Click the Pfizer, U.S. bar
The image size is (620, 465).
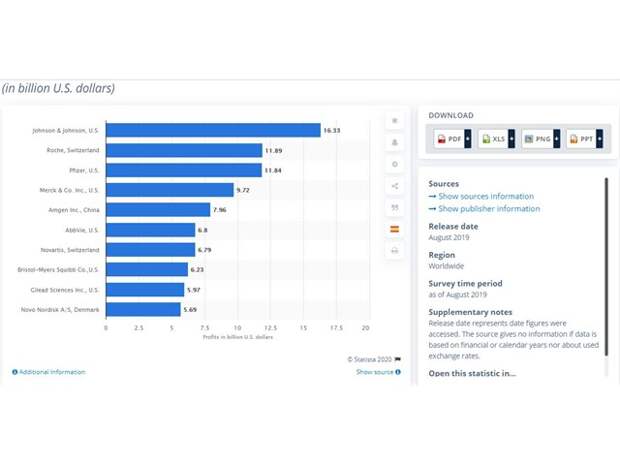(184, 170)
